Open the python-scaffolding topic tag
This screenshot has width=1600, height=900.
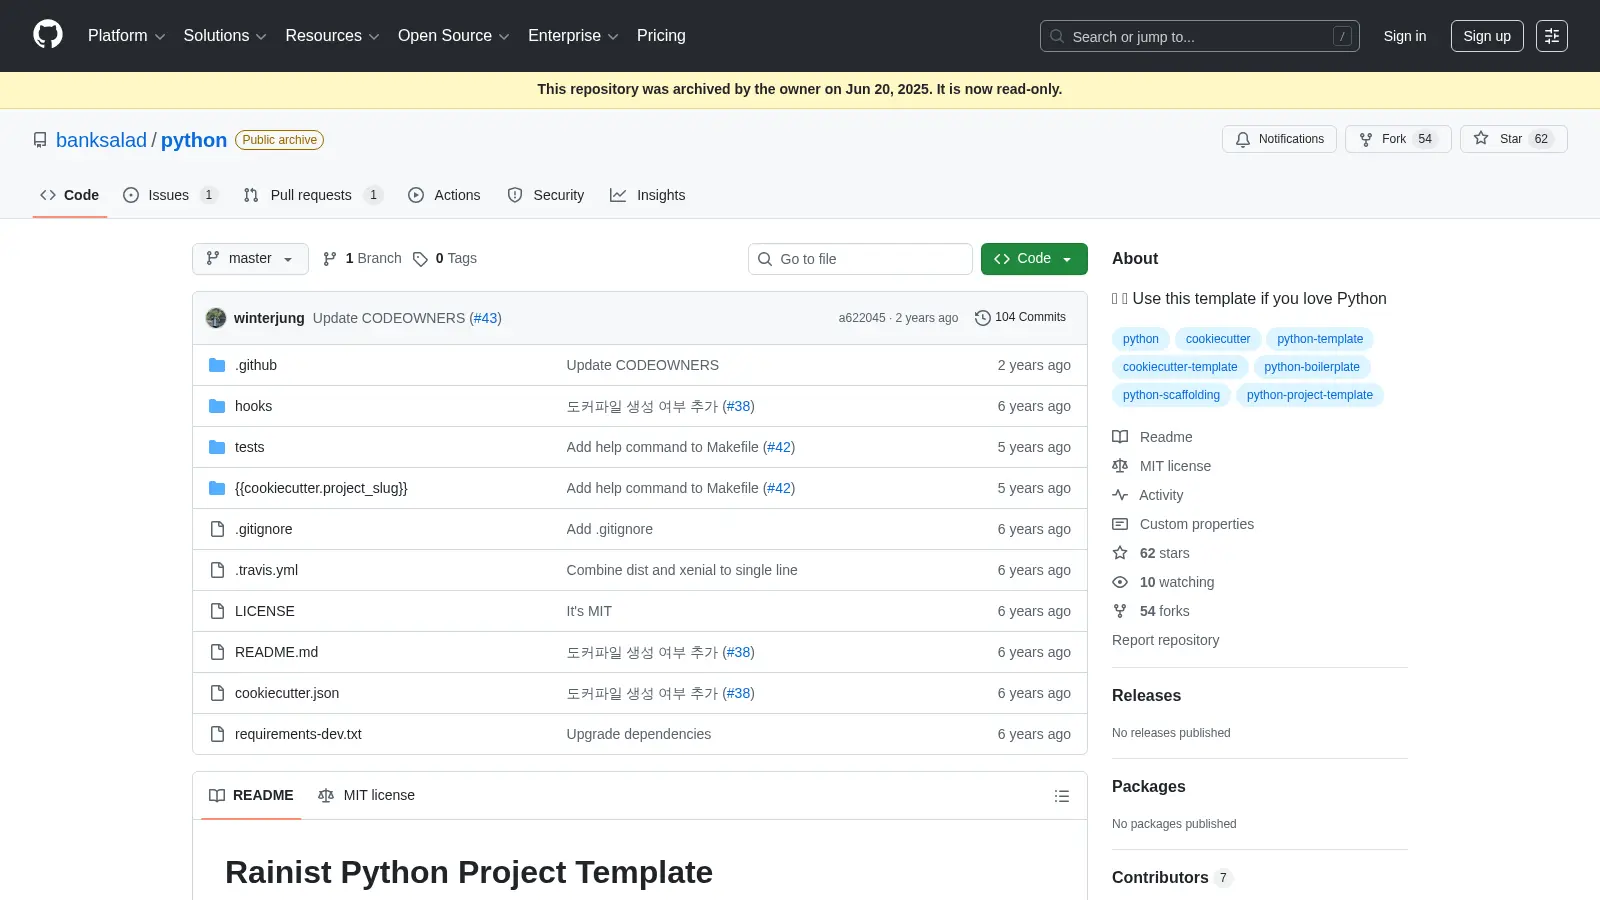1171,395
